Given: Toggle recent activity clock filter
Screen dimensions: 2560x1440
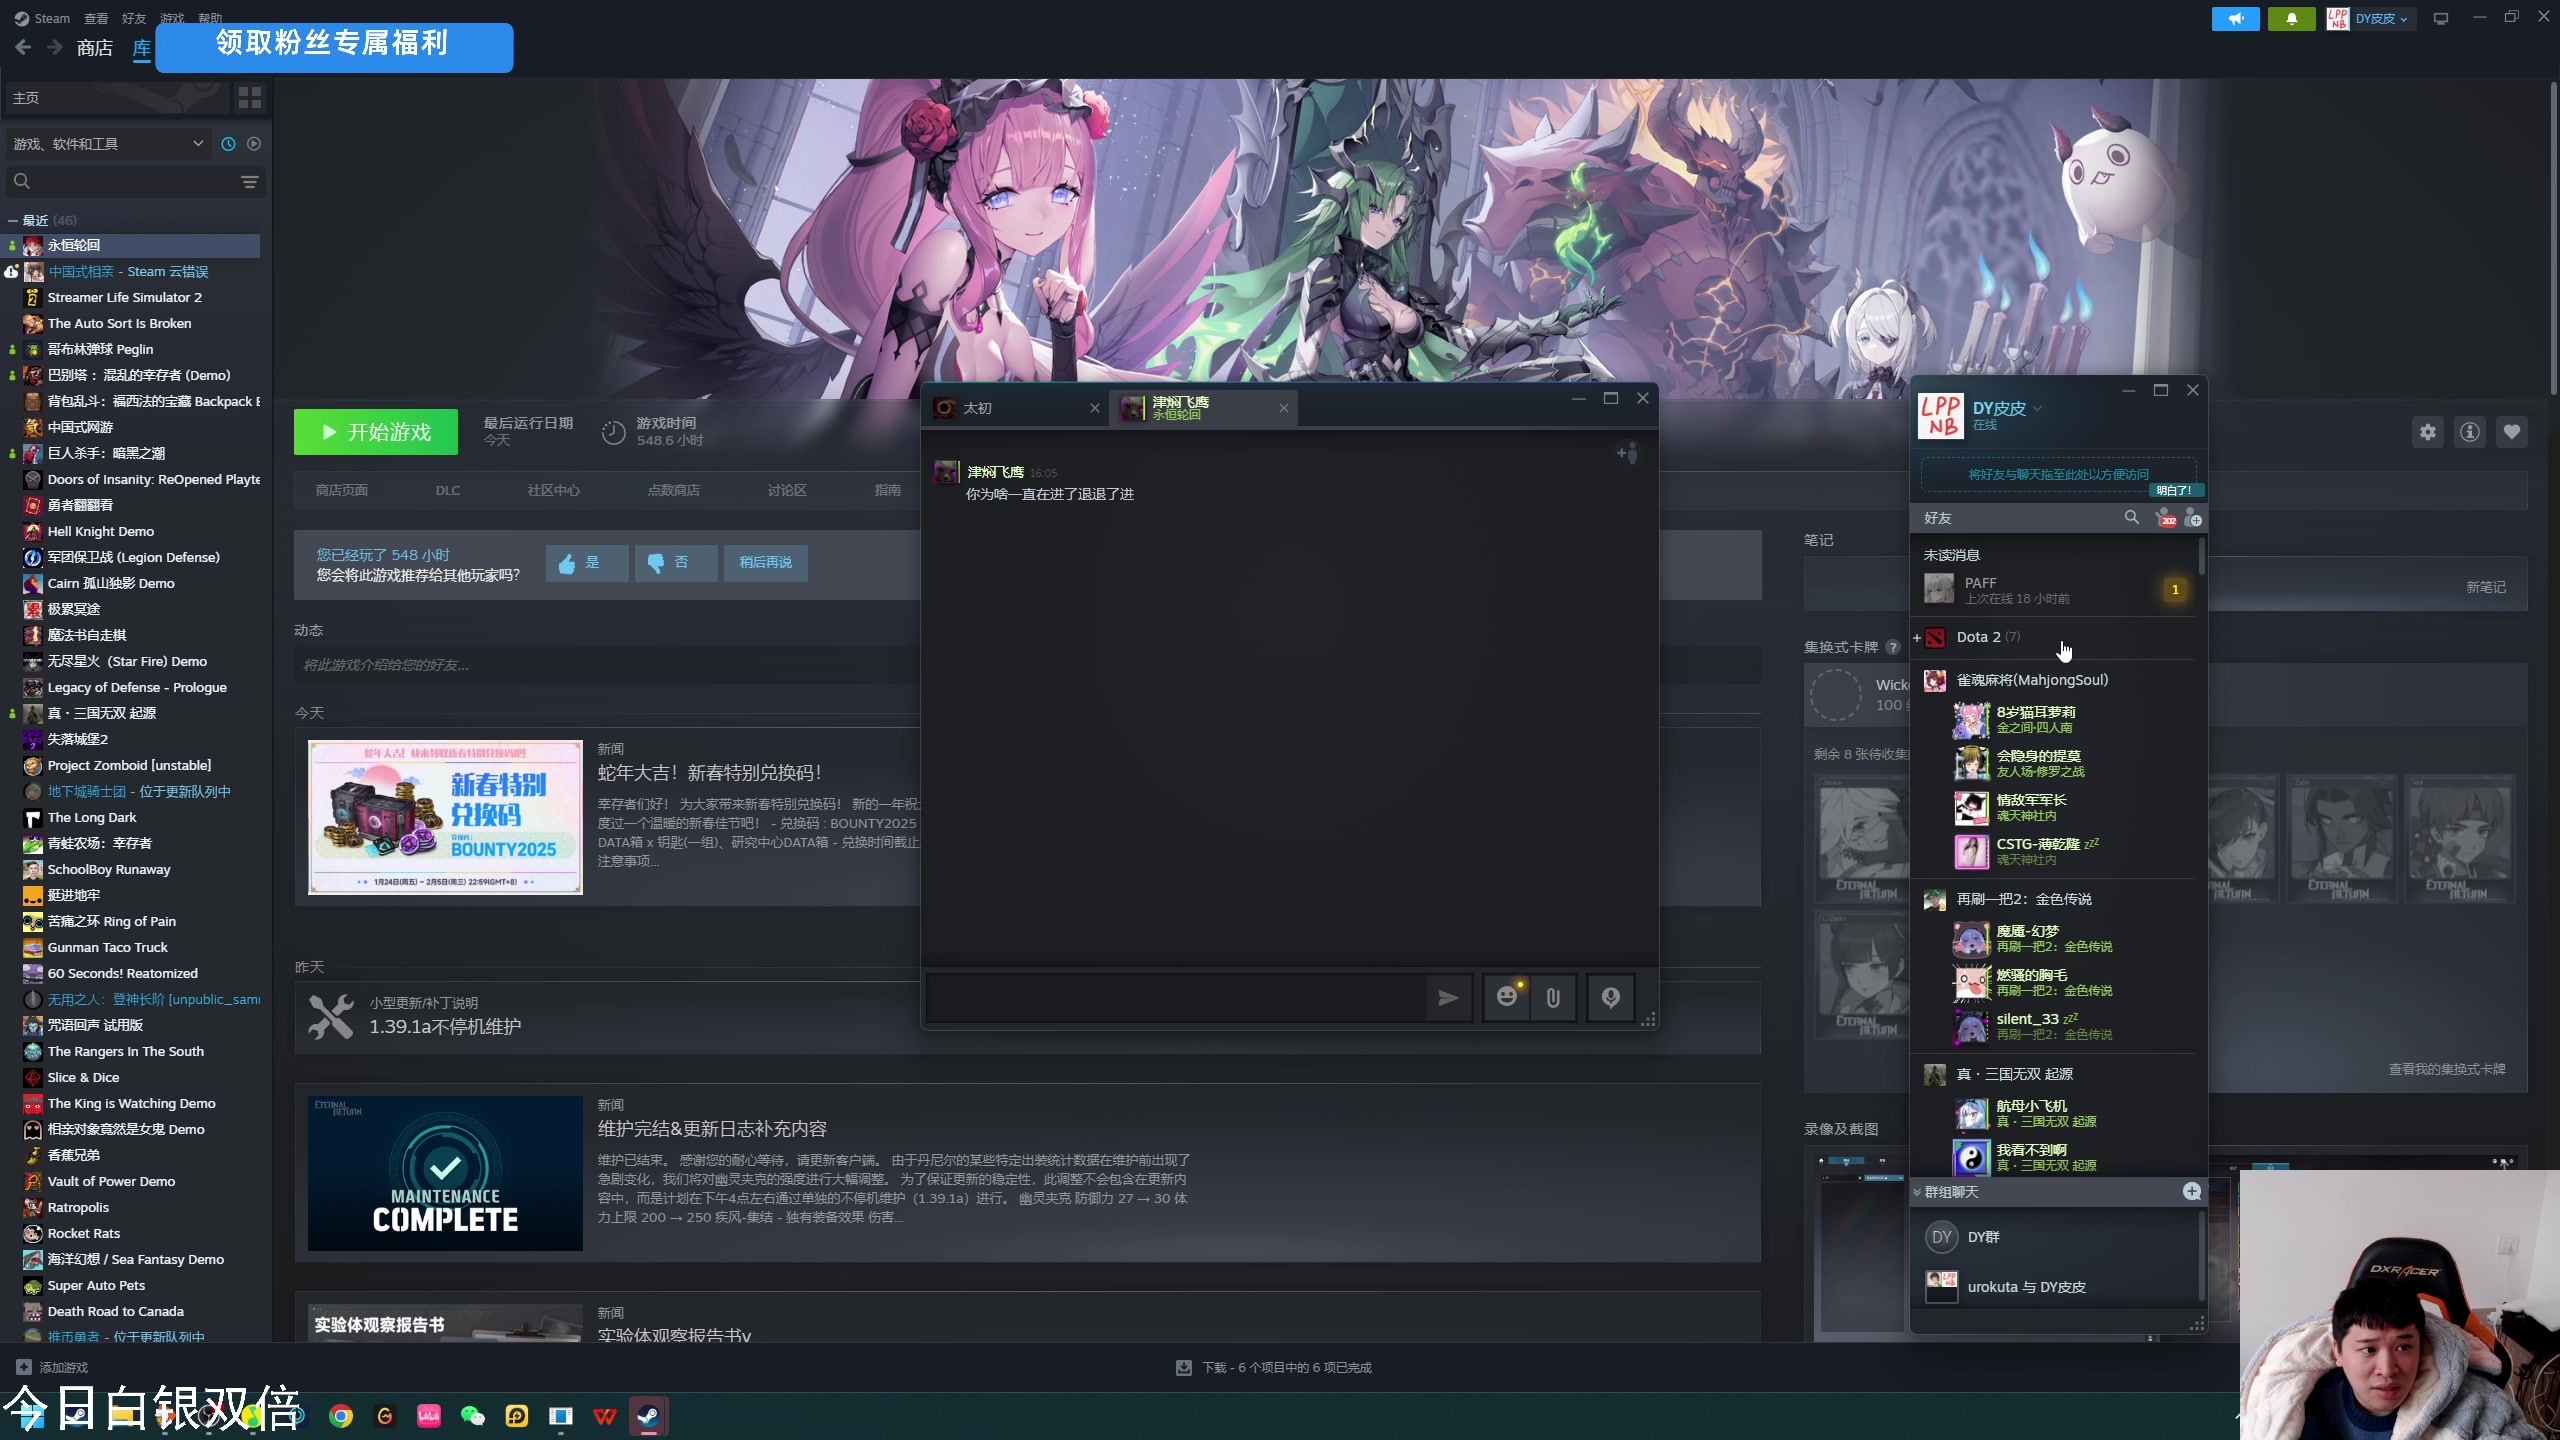Looking at the screenshot, I should (x=228, y=144).
